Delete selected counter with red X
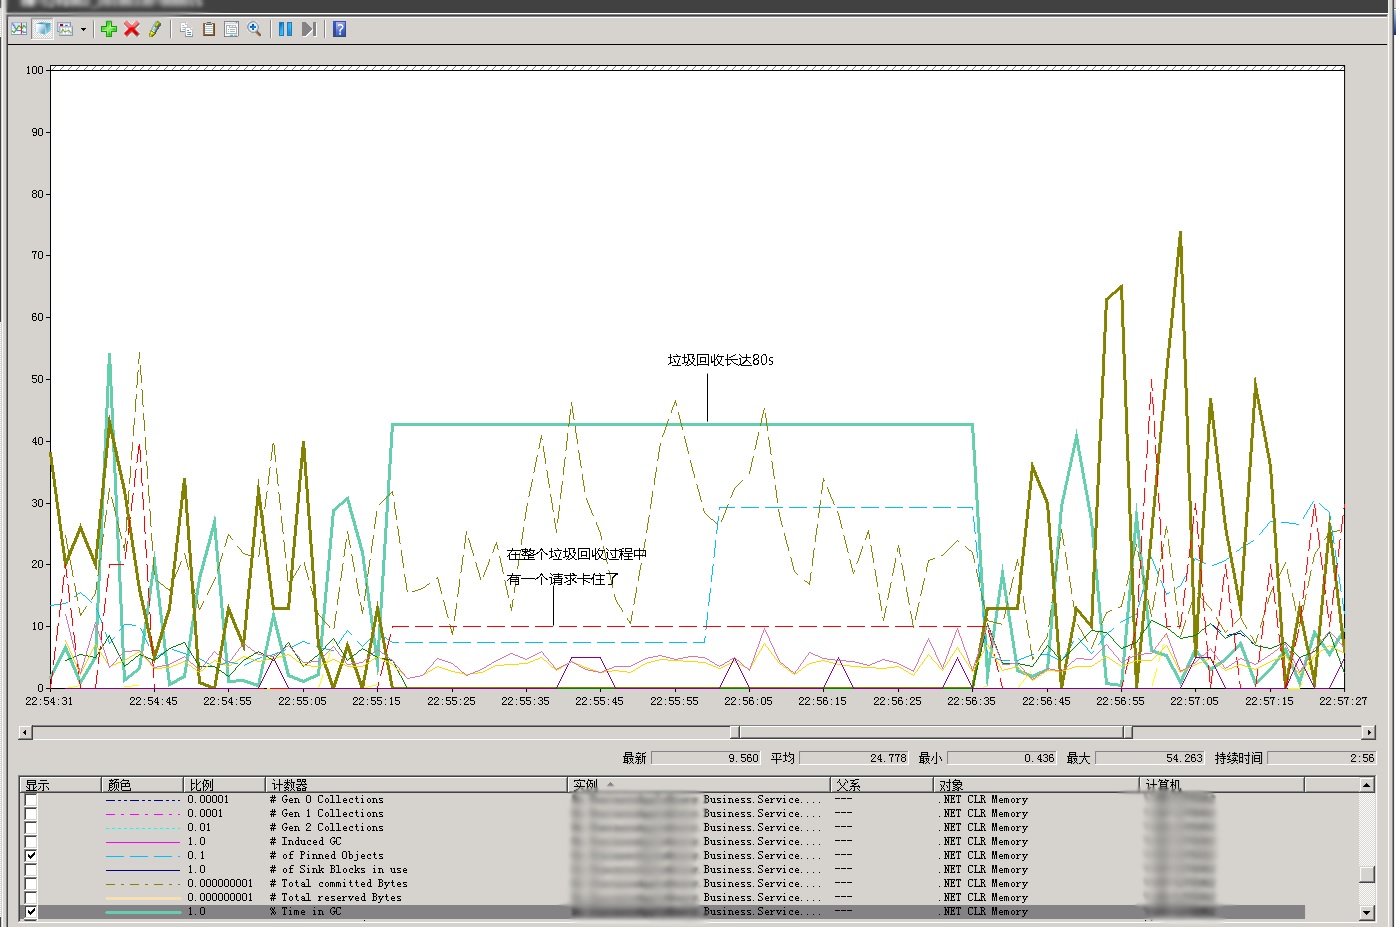The image size is (1396, 927). click(x=131, y=29)
